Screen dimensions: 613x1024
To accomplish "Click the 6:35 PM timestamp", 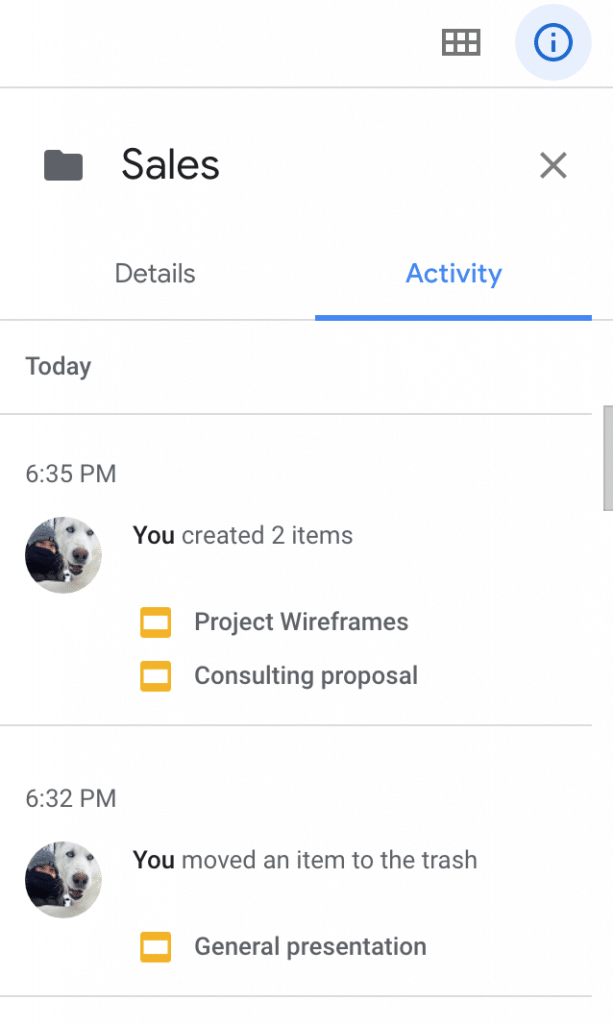I will pyautogui.click(x=71, y=473).
